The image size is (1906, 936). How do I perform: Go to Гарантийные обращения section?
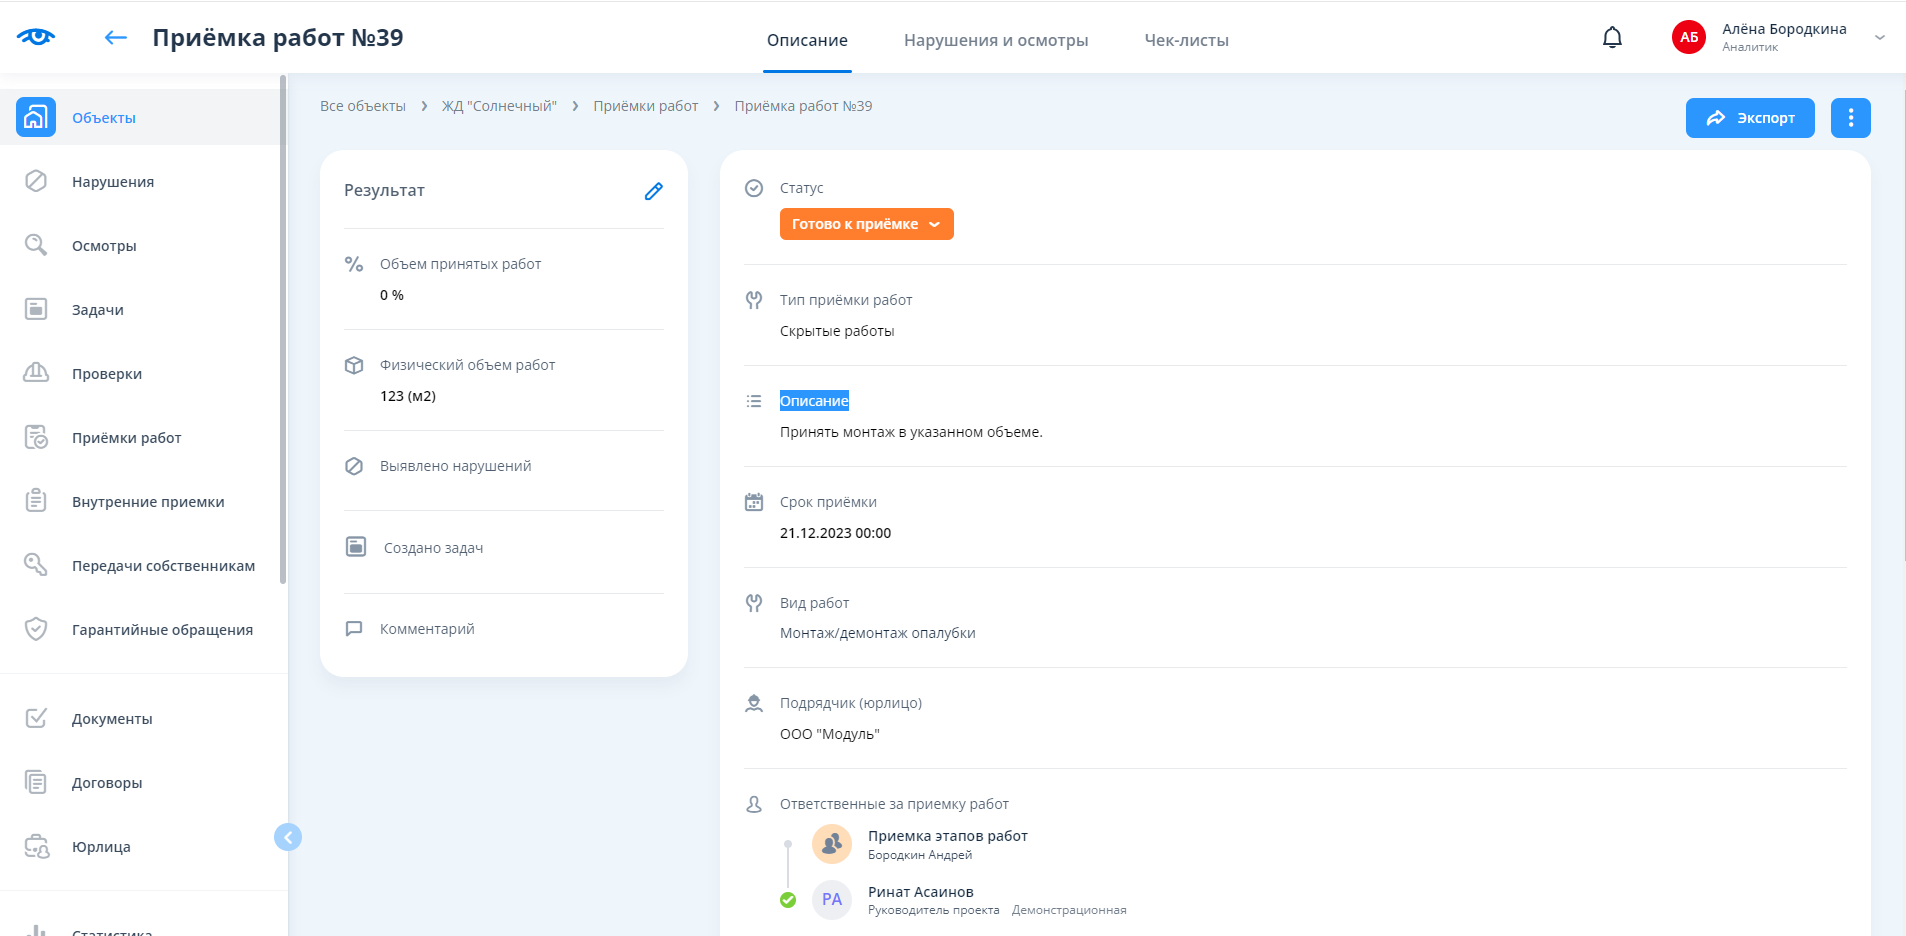162,630
